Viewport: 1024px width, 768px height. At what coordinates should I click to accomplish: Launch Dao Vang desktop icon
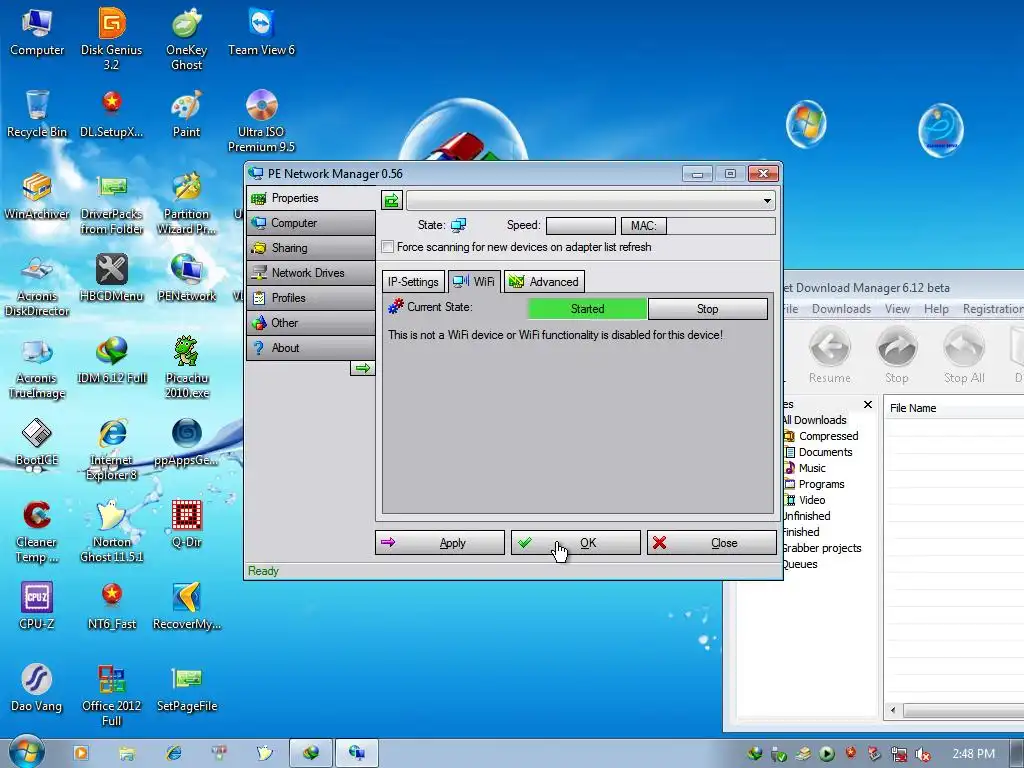pos(37,689)
